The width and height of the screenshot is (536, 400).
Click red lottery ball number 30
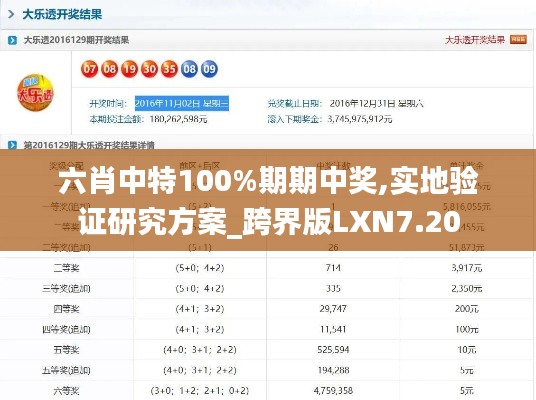tap(149, 69)
